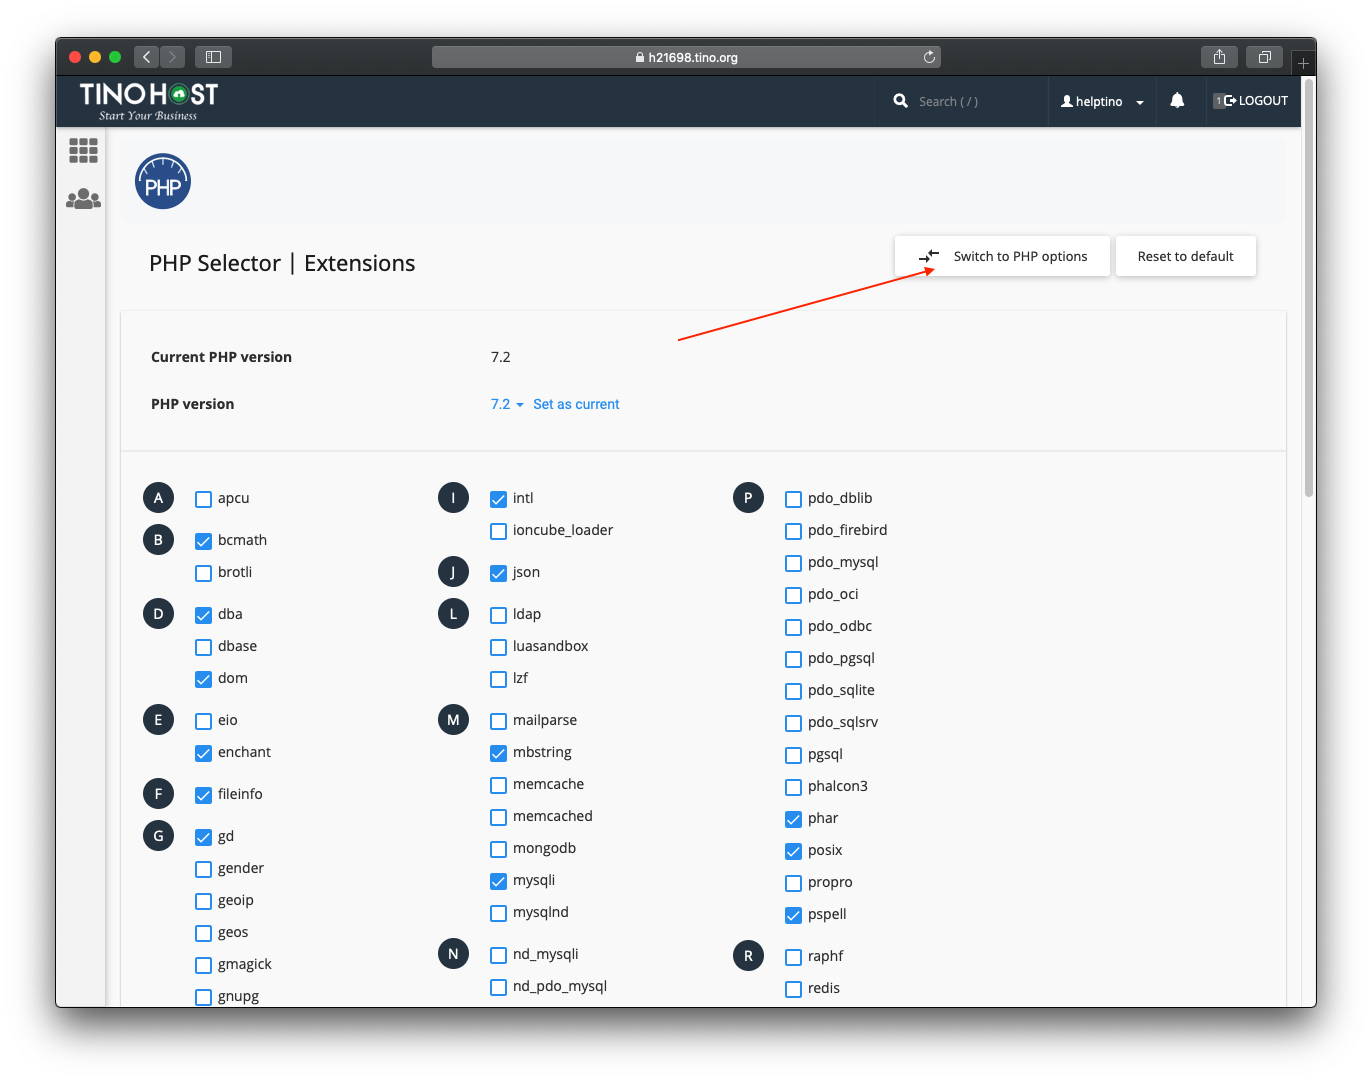Enable the pdo_mysql extension
This screenshot has width=1372, height=1081.
point(793,563)
